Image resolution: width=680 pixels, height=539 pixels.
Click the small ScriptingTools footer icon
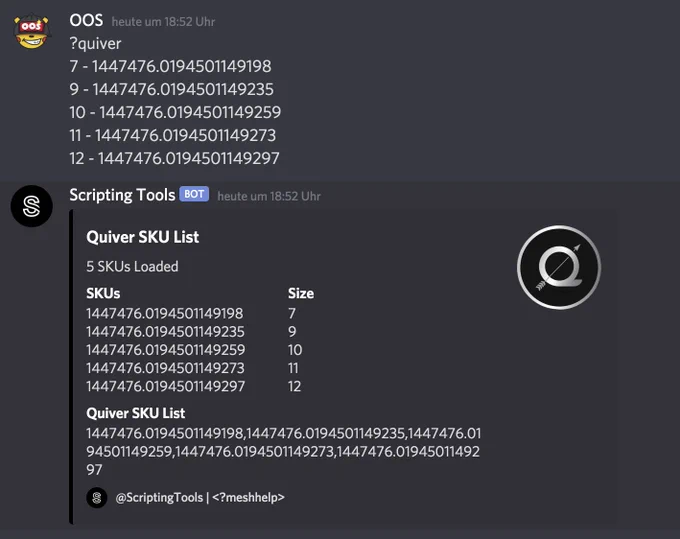(x=97, y=497)
